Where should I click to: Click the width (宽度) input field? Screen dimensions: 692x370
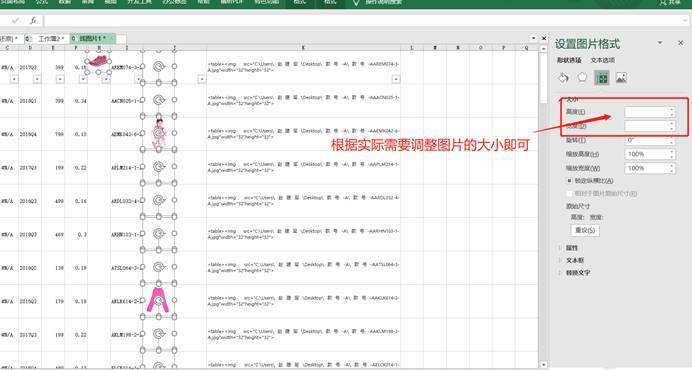(x=650, y=126)
